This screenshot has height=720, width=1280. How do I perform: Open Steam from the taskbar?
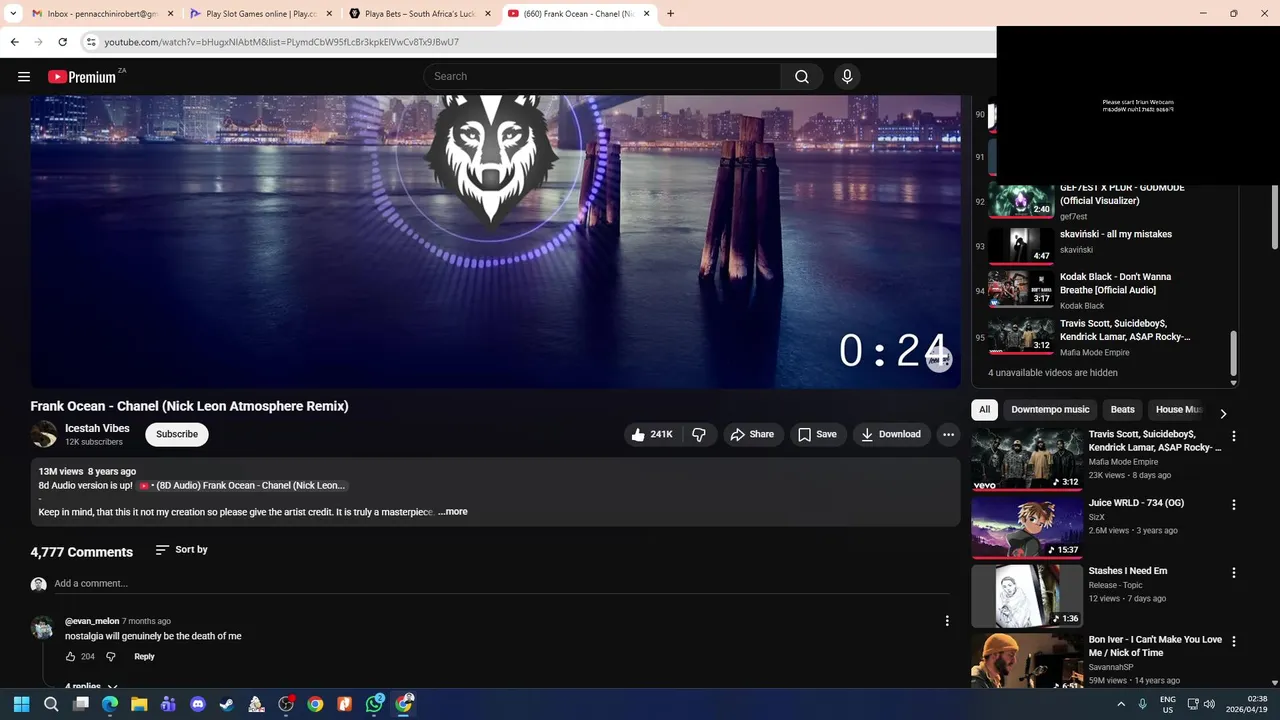click(227, 704)
